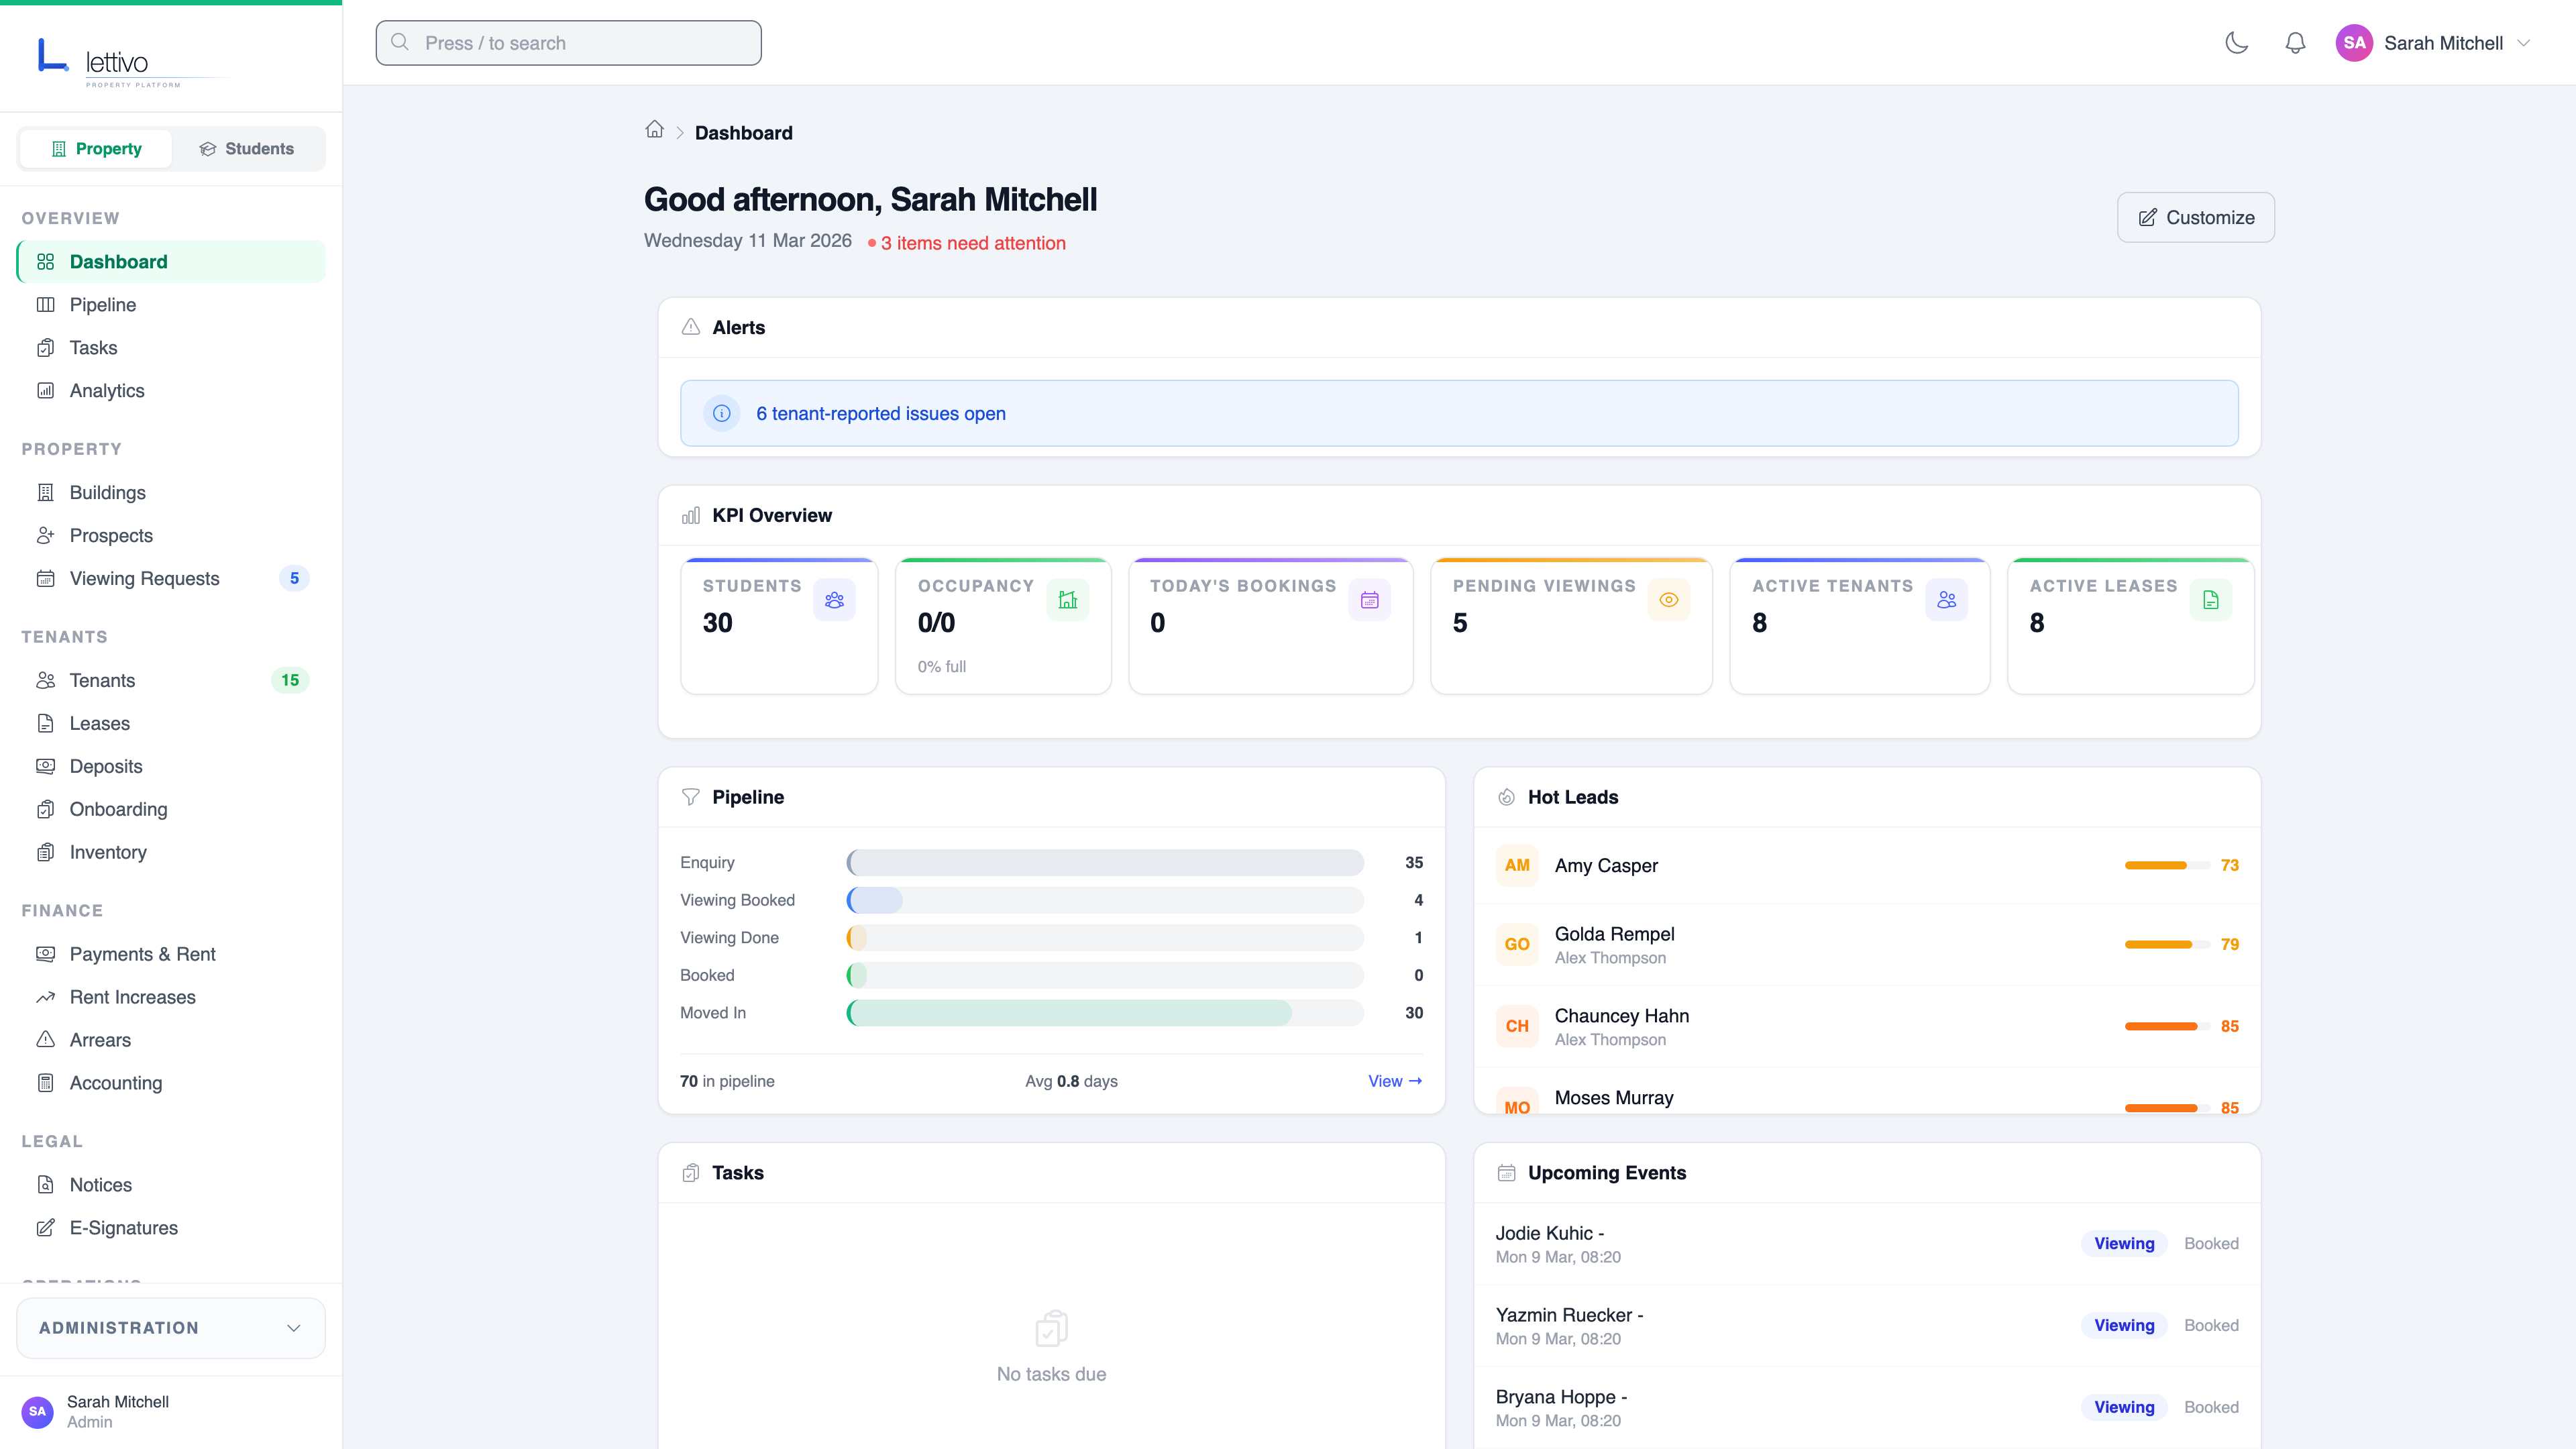Click the home breadcrumb icon
Image resolution: width=2576 pixels, height=1449 pixels.
(655, 130)
